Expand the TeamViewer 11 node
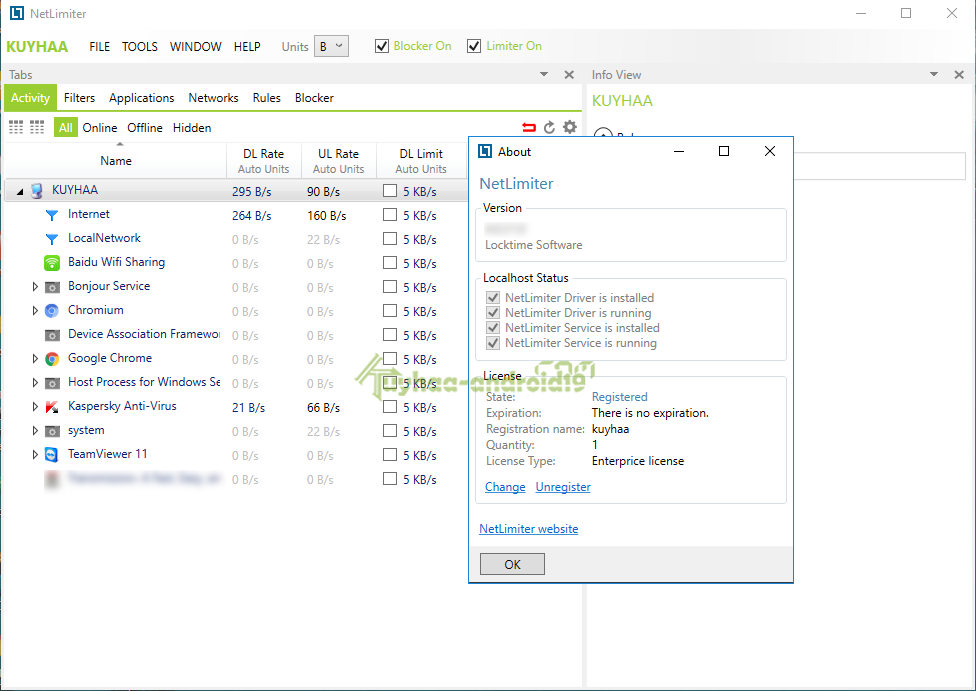This screenshot has width=976, height=691. (x=35, y=454)
